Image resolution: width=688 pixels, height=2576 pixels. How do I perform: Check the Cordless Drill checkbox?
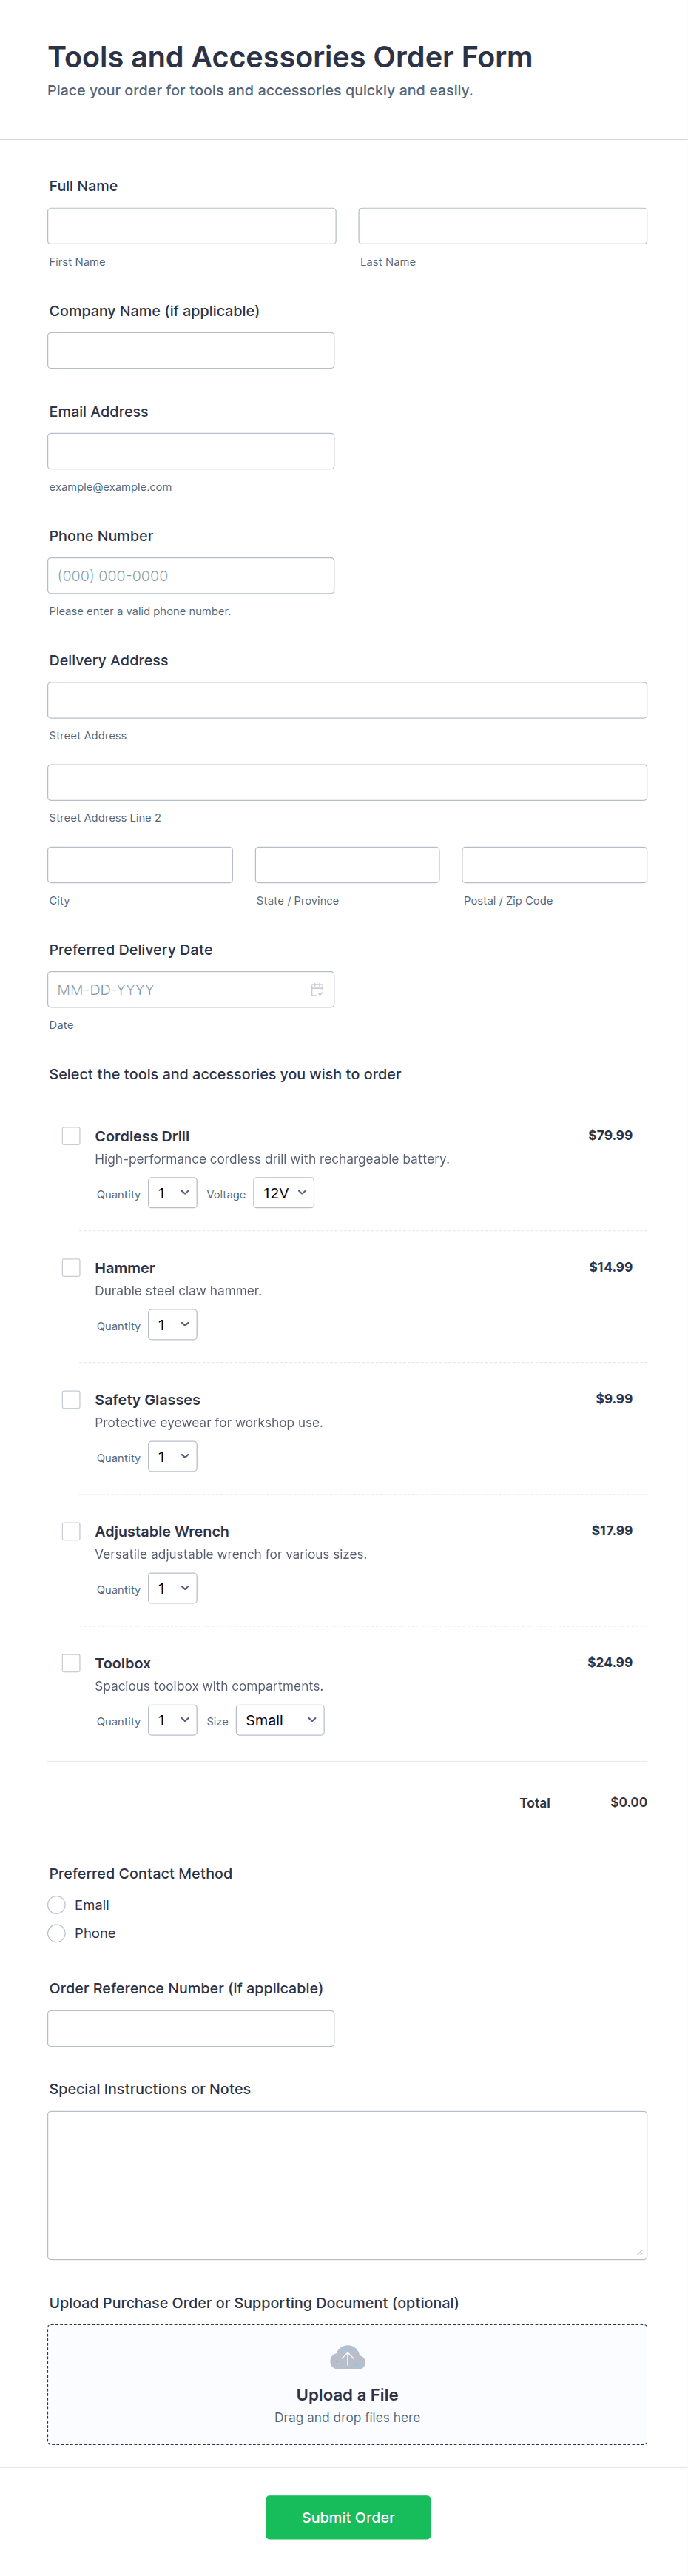[x=71, y=1135]
